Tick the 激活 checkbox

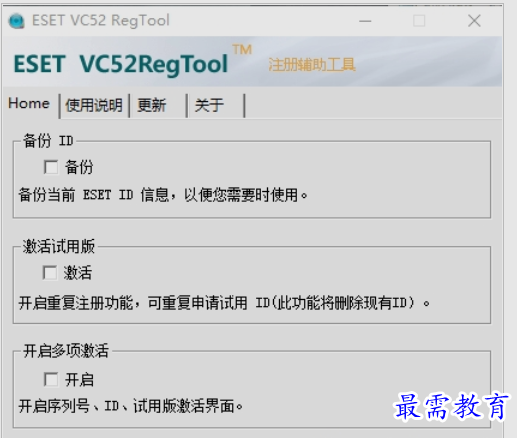[x=50, y=272]
